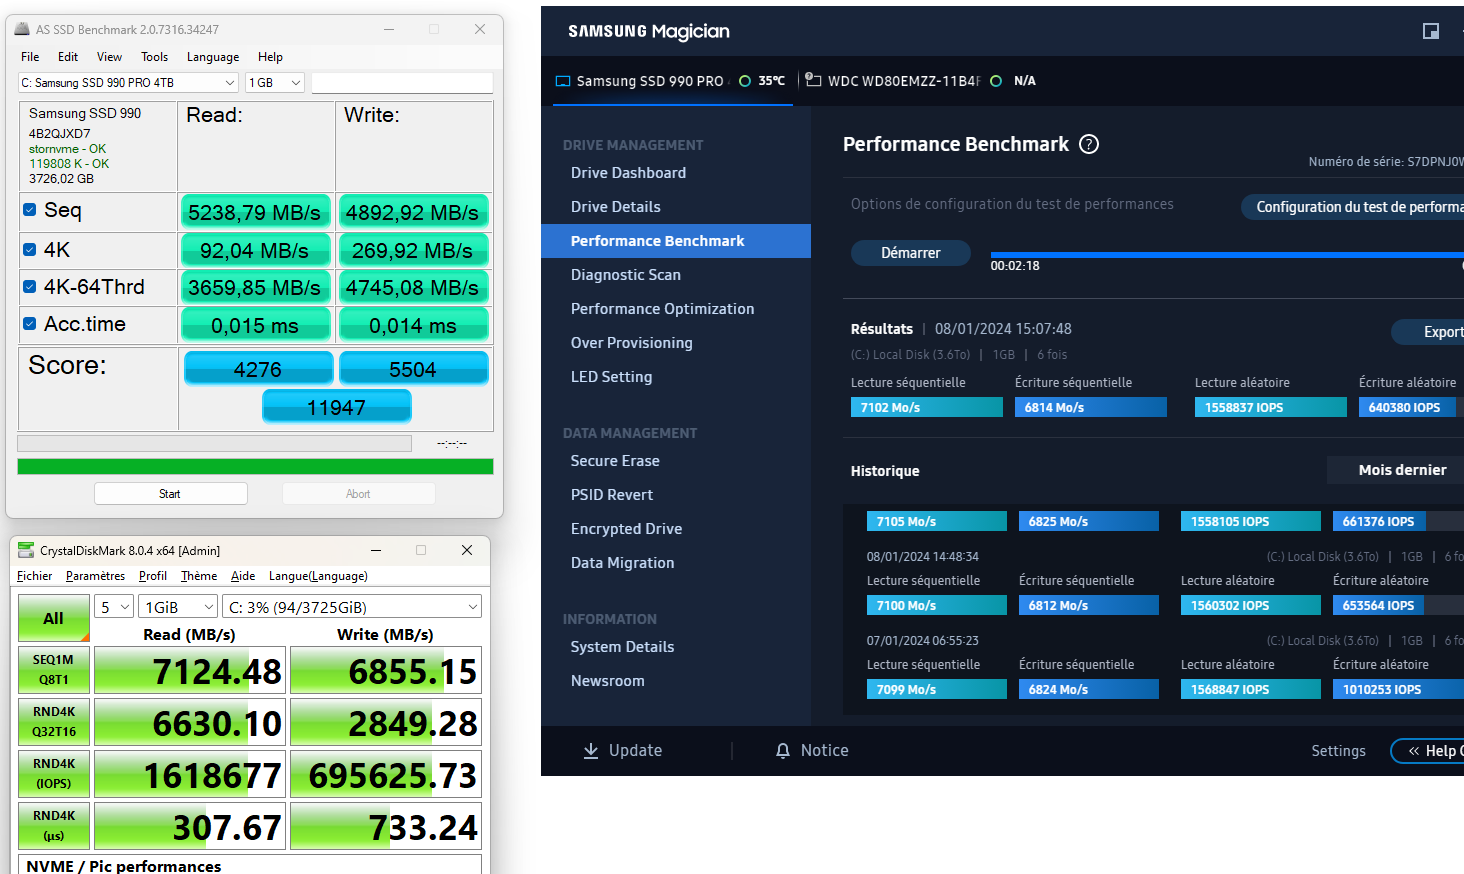Click the WDC WD80EMZZ drive icon
Screen dimensions: 1464x874
[814, 80]
